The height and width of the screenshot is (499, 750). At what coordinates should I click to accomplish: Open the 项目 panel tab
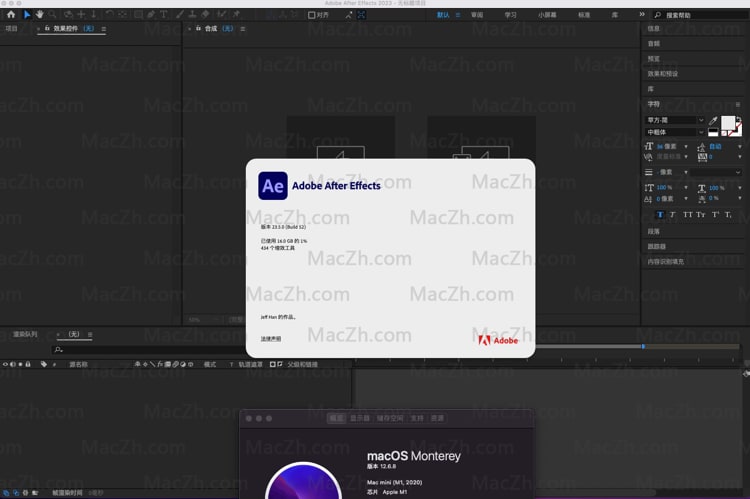click(x=11, y=29)
